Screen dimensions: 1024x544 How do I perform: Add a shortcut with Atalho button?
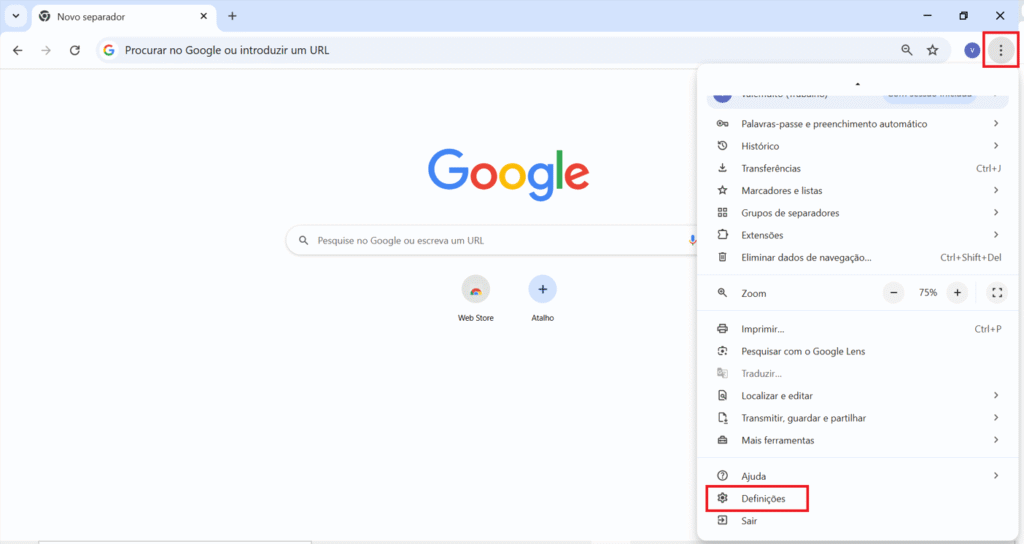[542, 298]
